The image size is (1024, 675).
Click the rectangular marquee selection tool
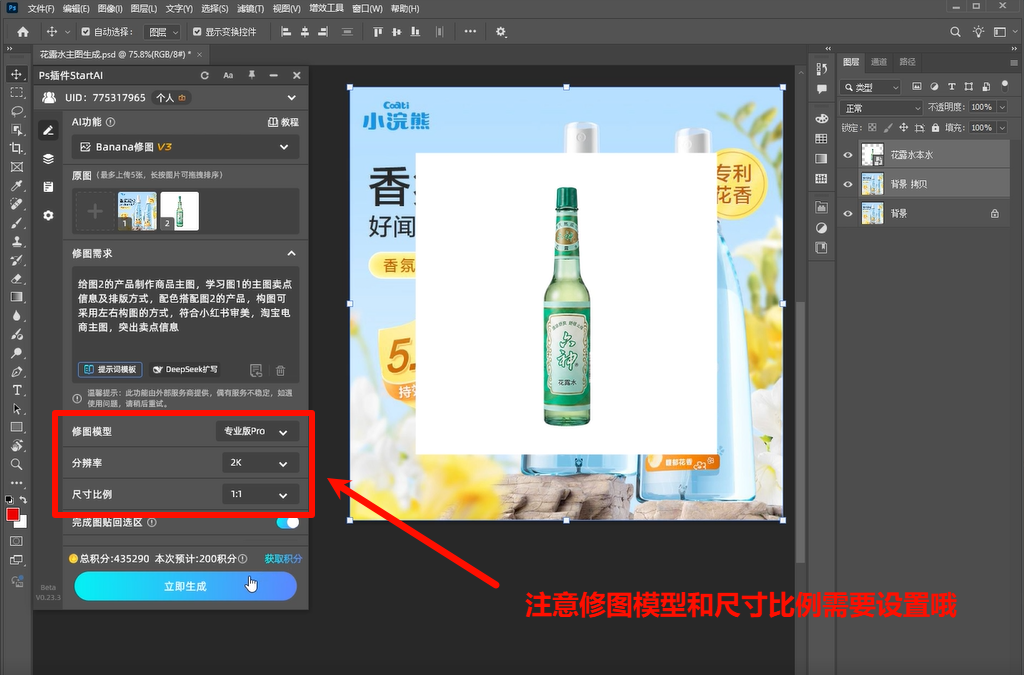[x=15, y=92]
